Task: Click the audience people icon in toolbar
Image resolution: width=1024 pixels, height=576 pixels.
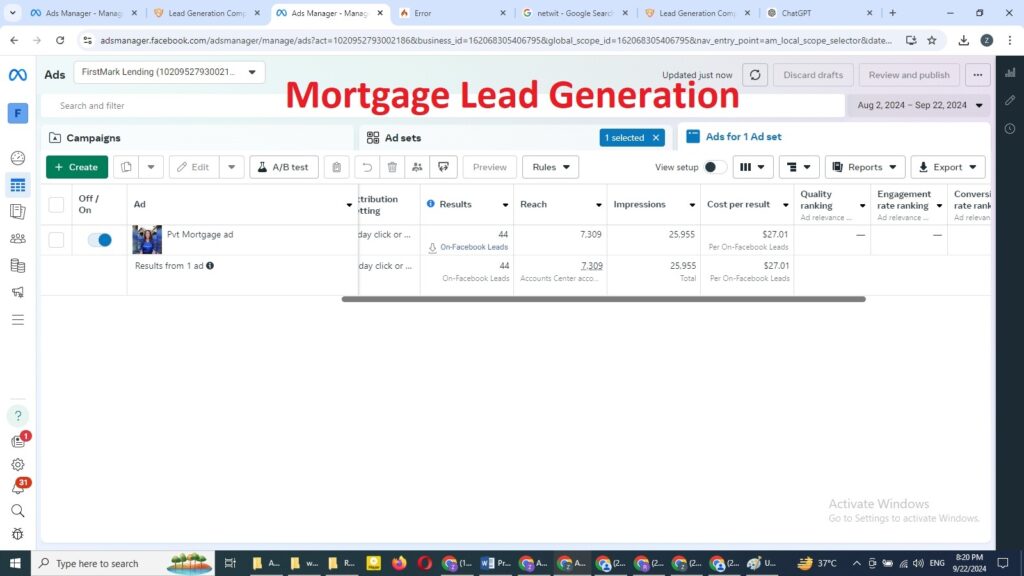Action: pyautogui.click(x=417, y=167)
